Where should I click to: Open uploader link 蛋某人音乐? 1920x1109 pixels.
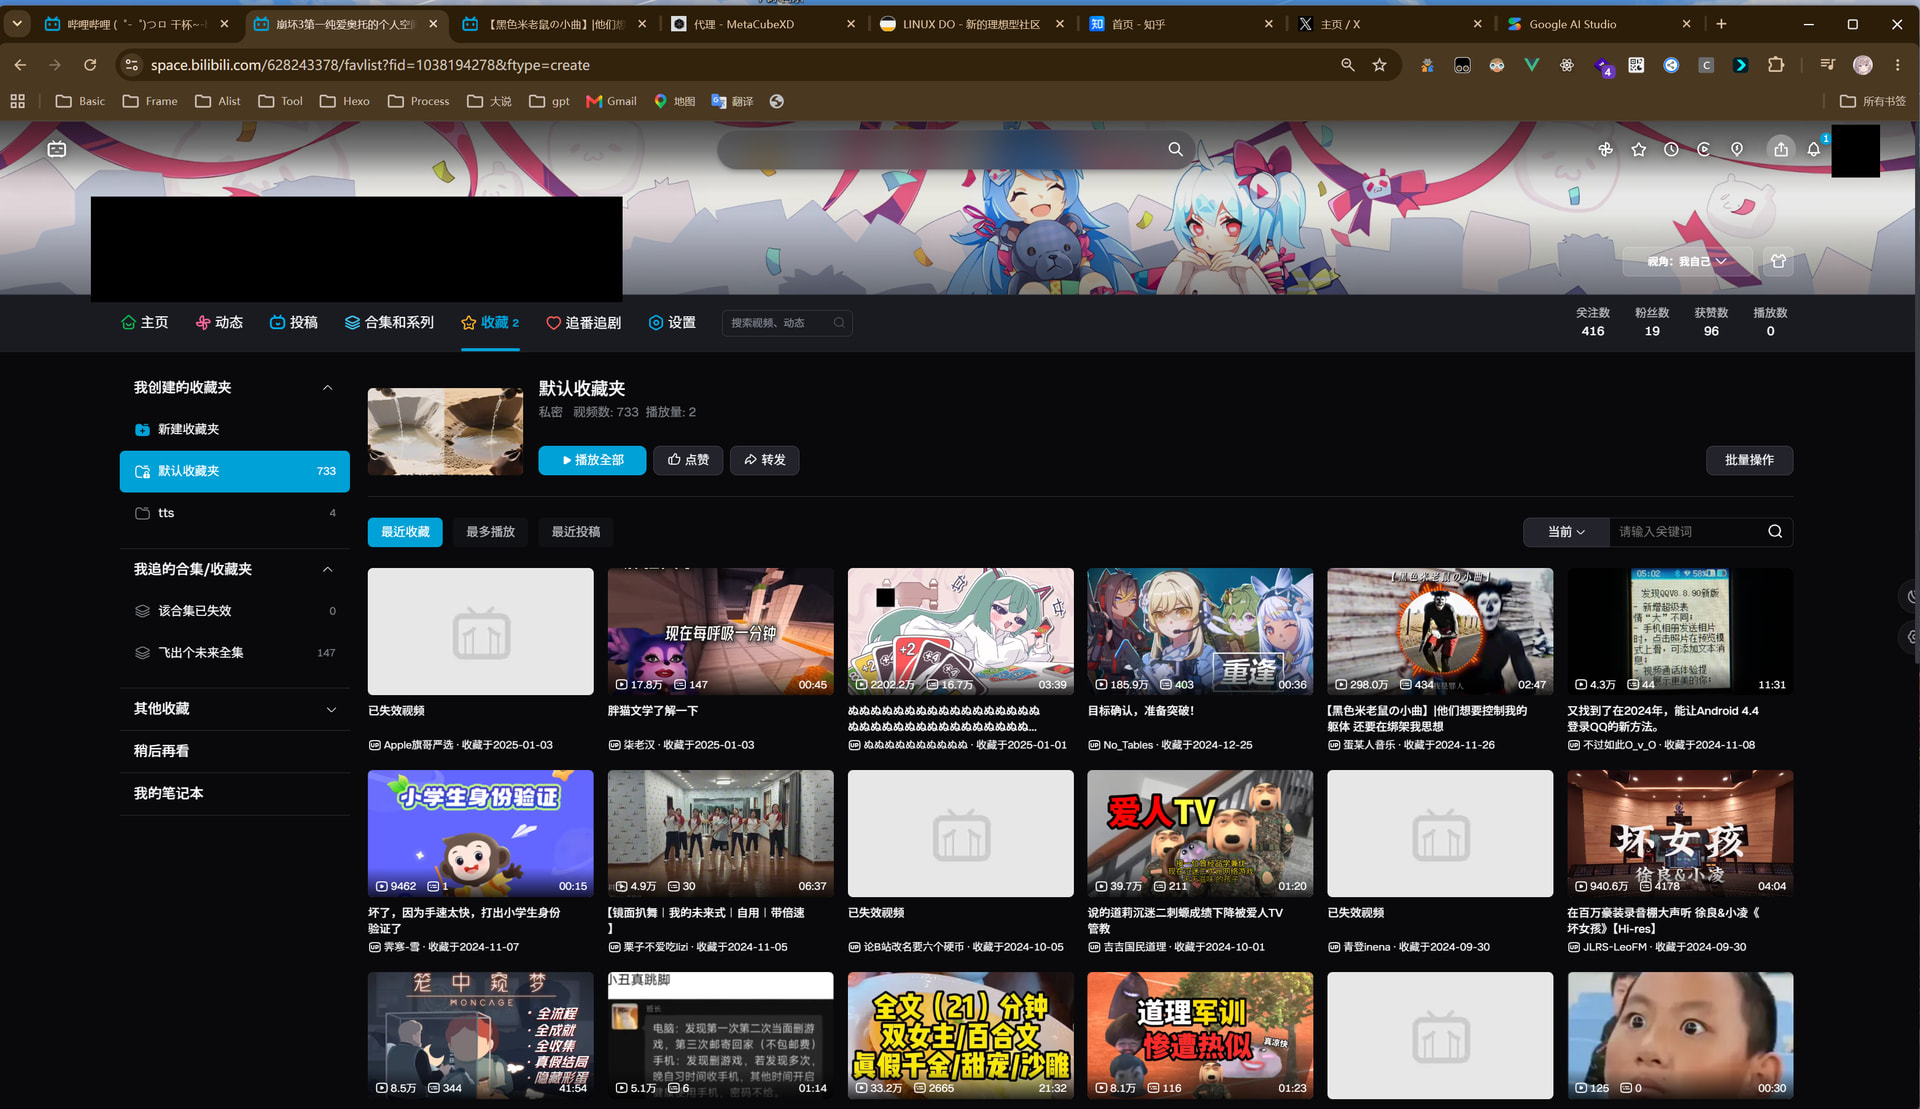click(1368, 745)
